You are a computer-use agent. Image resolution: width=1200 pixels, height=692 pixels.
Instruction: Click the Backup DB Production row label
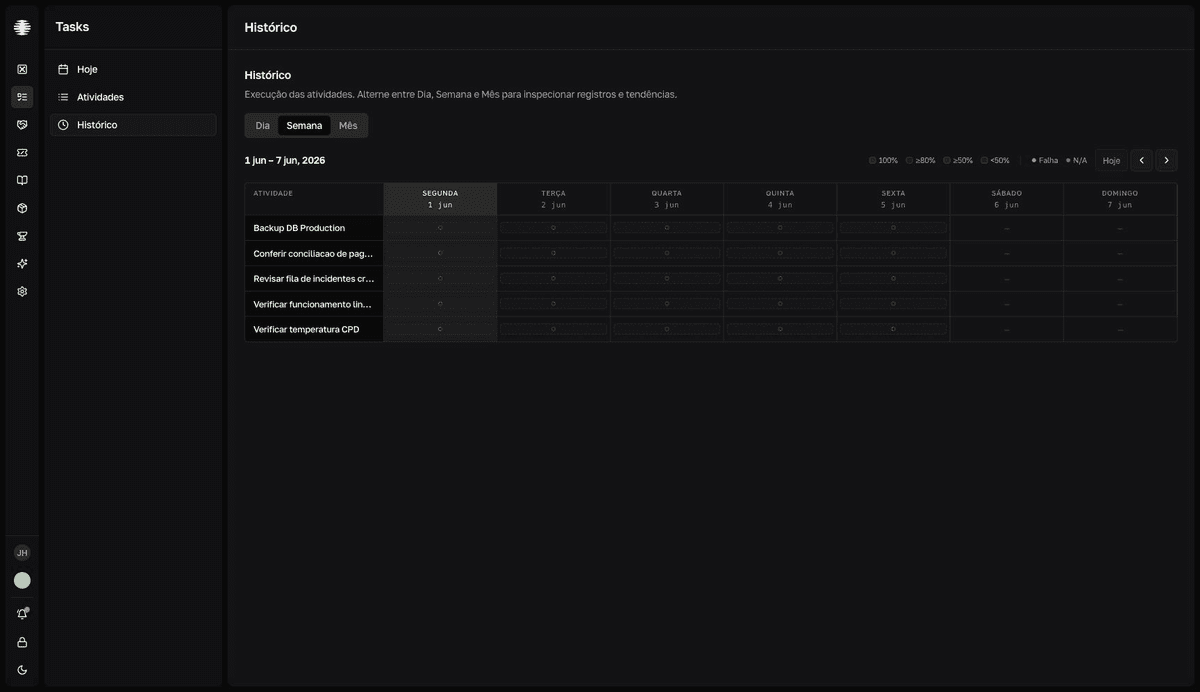299,228
